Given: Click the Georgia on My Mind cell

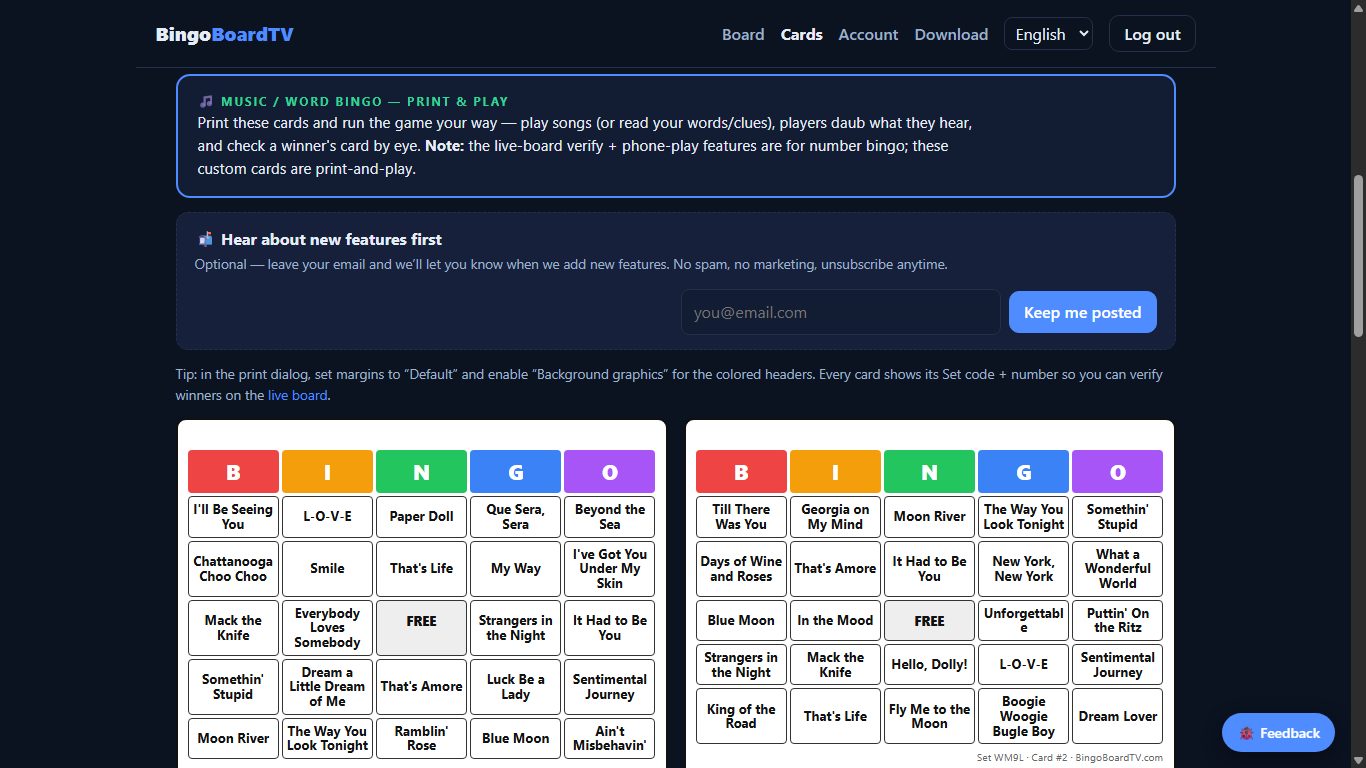Looking at the screenshot, I should (835, 517).
